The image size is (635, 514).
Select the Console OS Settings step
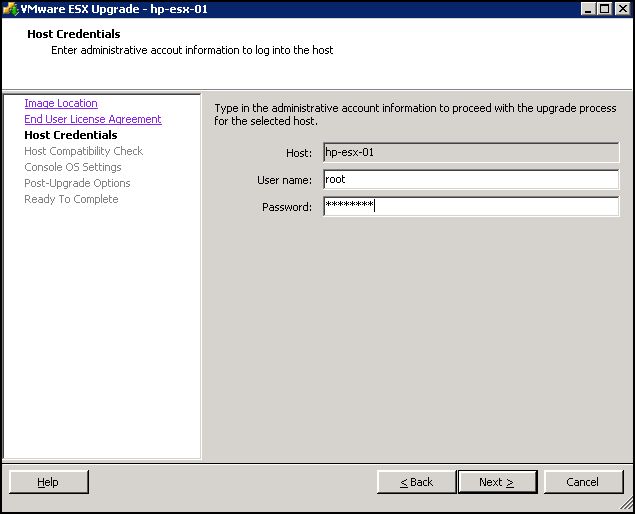[x=73, y=167]
